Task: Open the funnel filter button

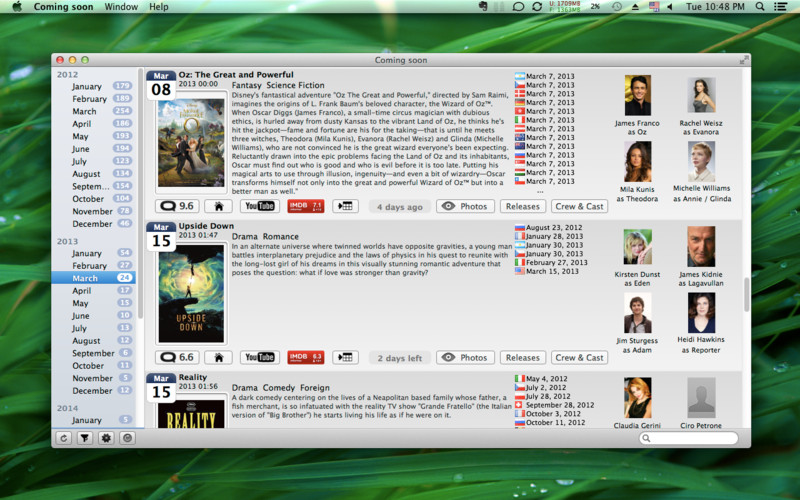Action: [x=85, y=438]
